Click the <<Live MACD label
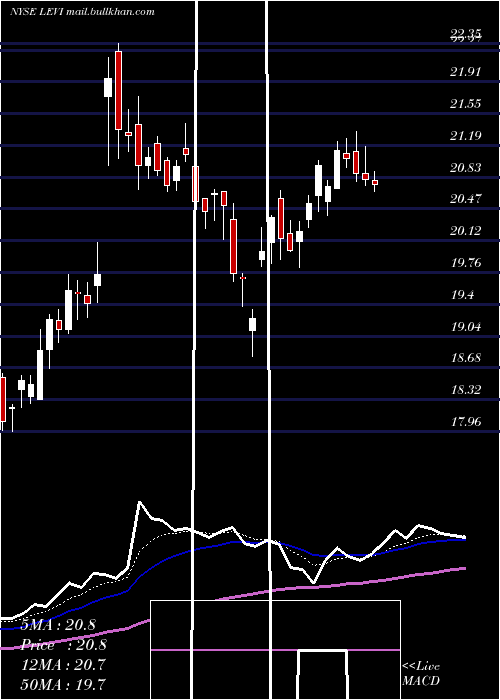The height and width of the screenshot is (700, 500). pyautogui.click(x=421, y=673)
